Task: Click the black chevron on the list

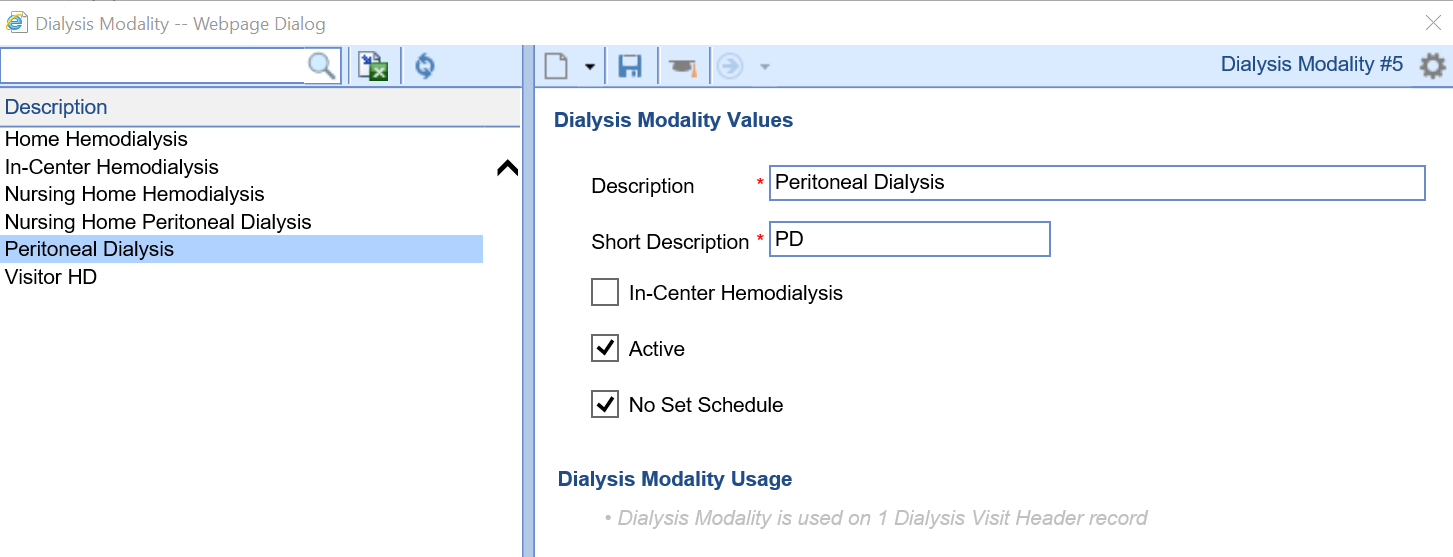Action: 507,168
